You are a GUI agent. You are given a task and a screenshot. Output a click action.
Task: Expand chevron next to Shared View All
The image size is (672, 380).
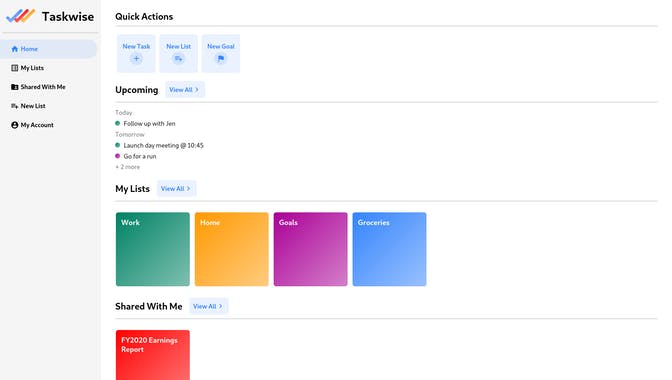(221, 306)
